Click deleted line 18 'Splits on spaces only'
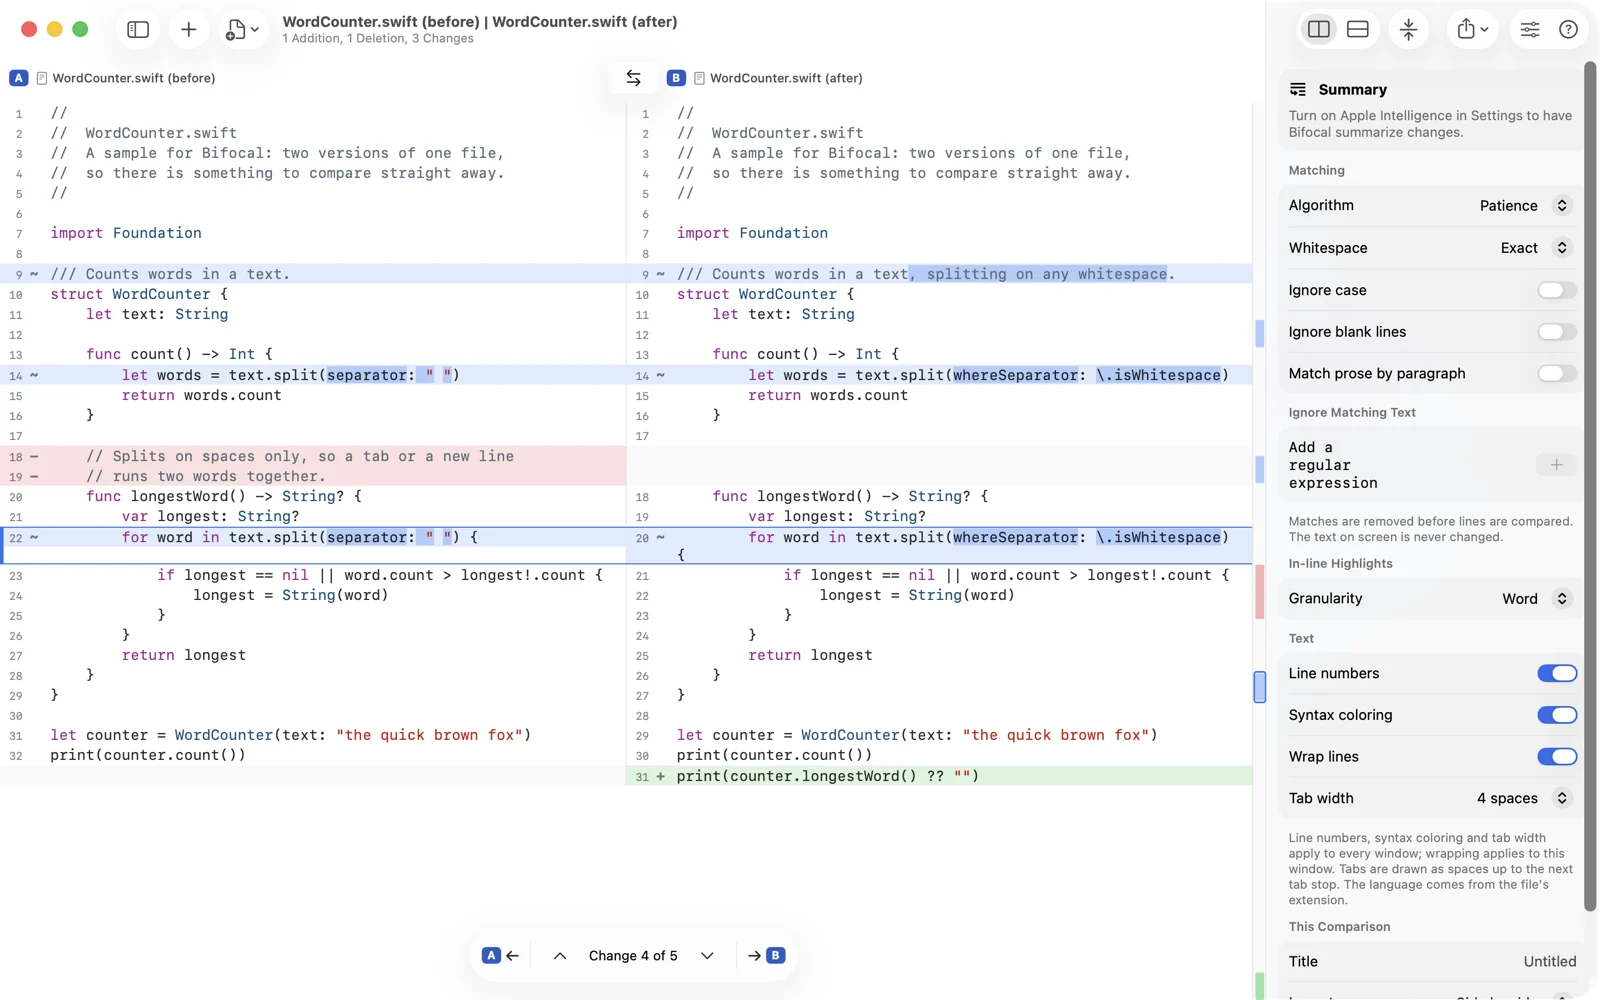This screenshot has width=1600, height=1000. point(313,456)
